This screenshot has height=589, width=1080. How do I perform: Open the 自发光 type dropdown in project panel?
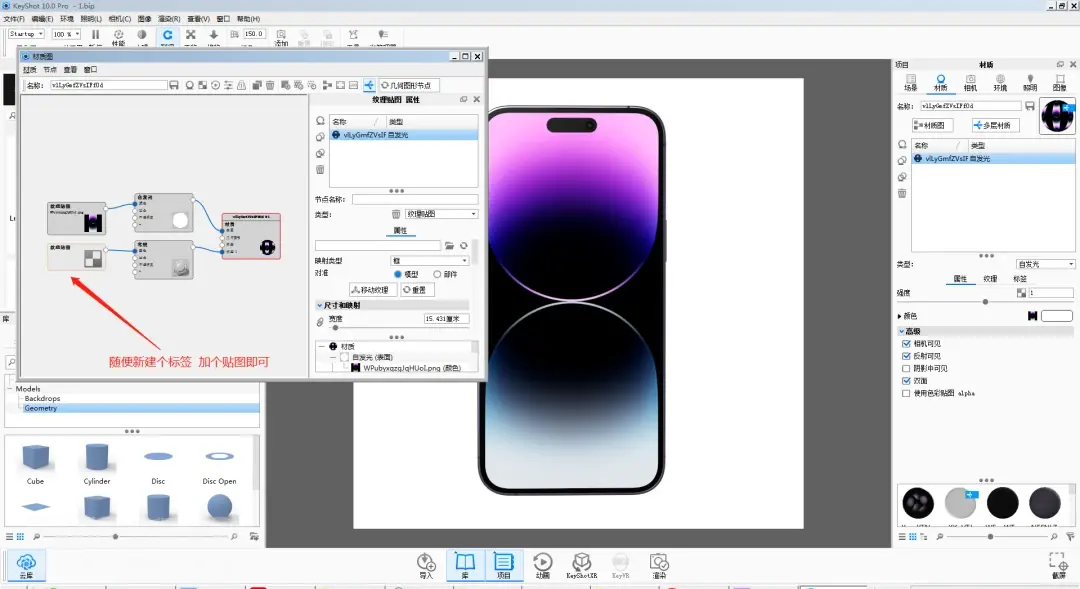point(1046,265)
